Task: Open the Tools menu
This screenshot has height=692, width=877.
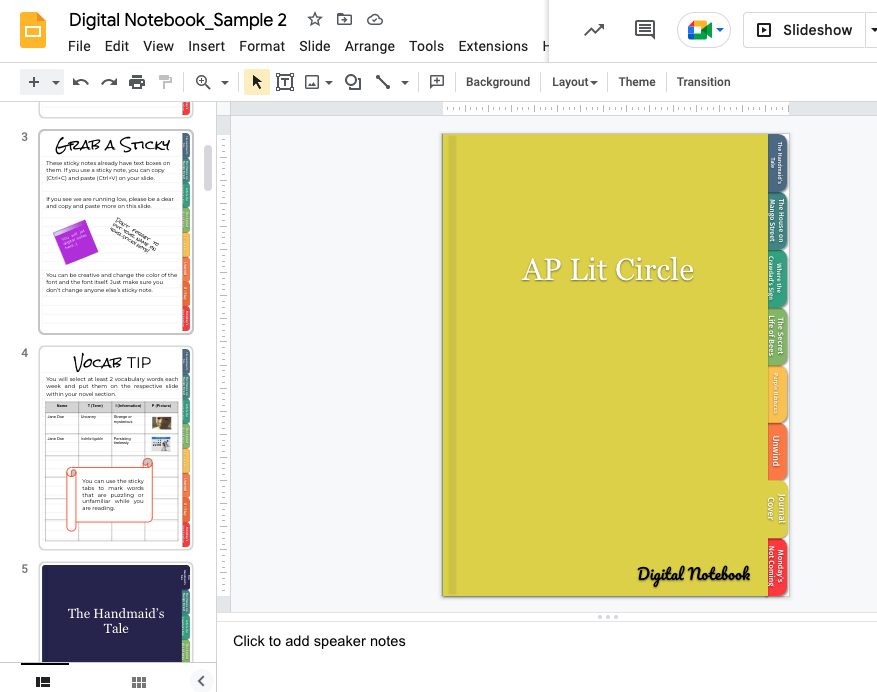Action: [x=426, y=46]
